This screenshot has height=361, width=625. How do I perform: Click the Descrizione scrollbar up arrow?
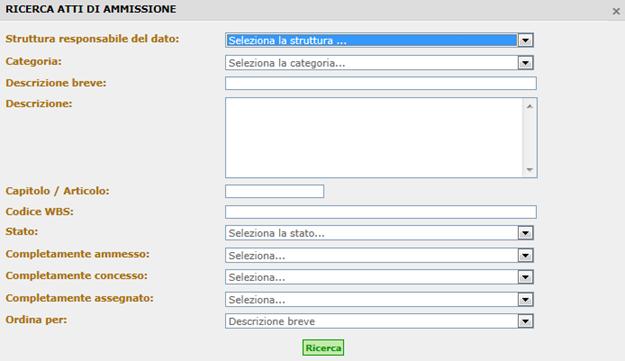(x=529, y=106)
